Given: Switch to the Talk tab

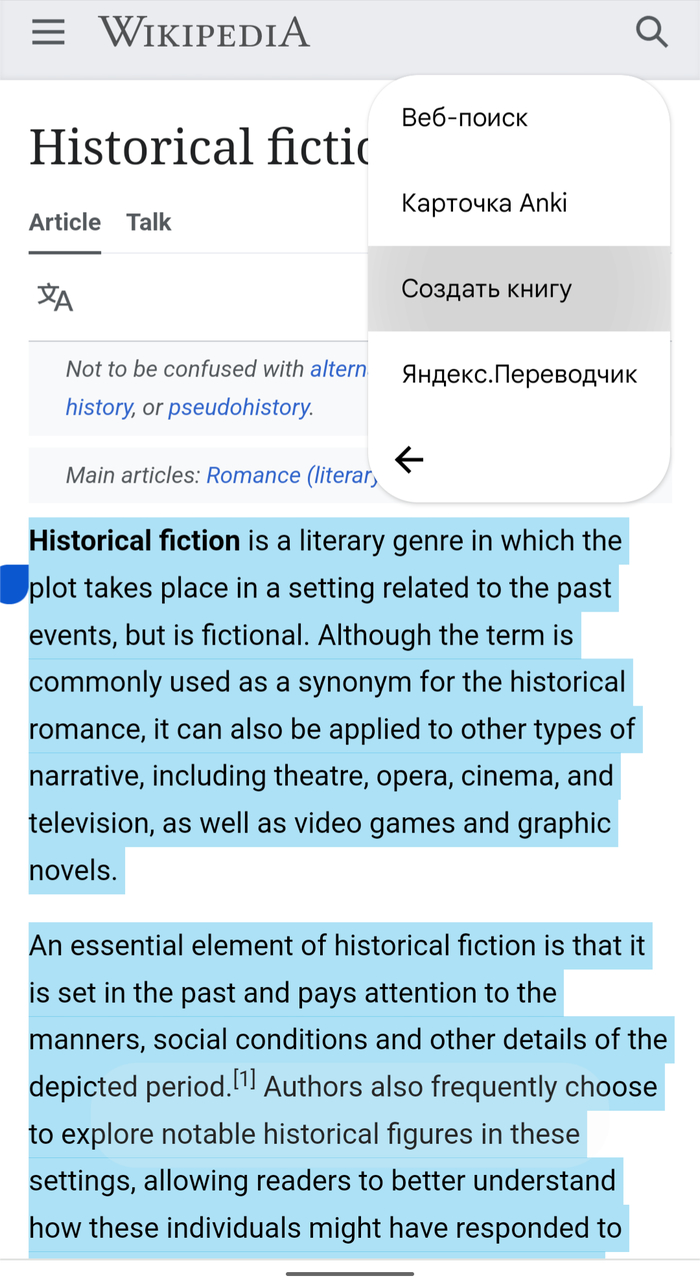Looking at the screenshot, I should click(149, 222).
